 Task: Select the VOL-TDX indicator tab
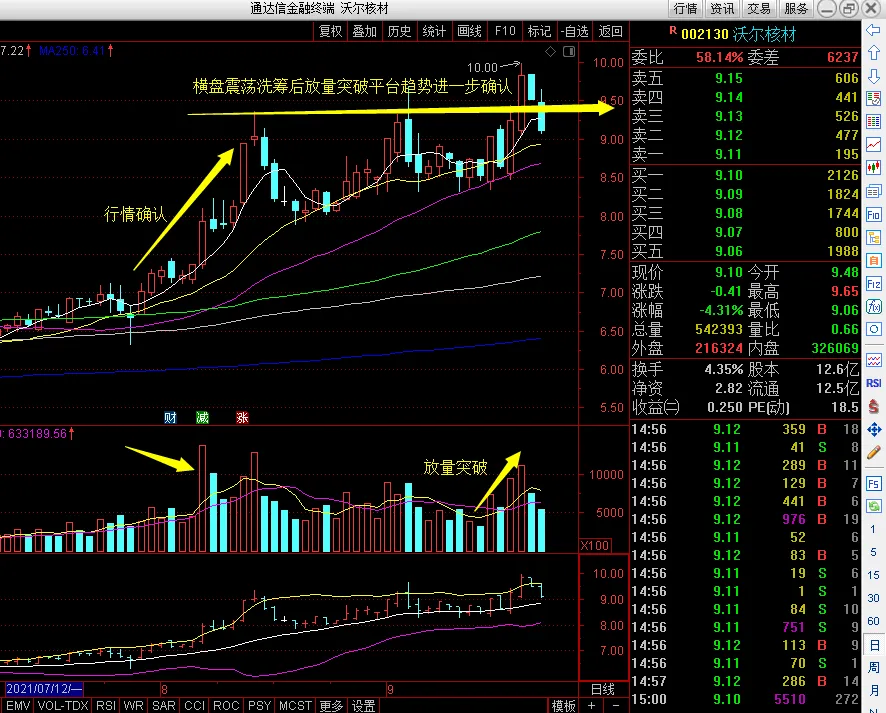click(x=63, y=706)
